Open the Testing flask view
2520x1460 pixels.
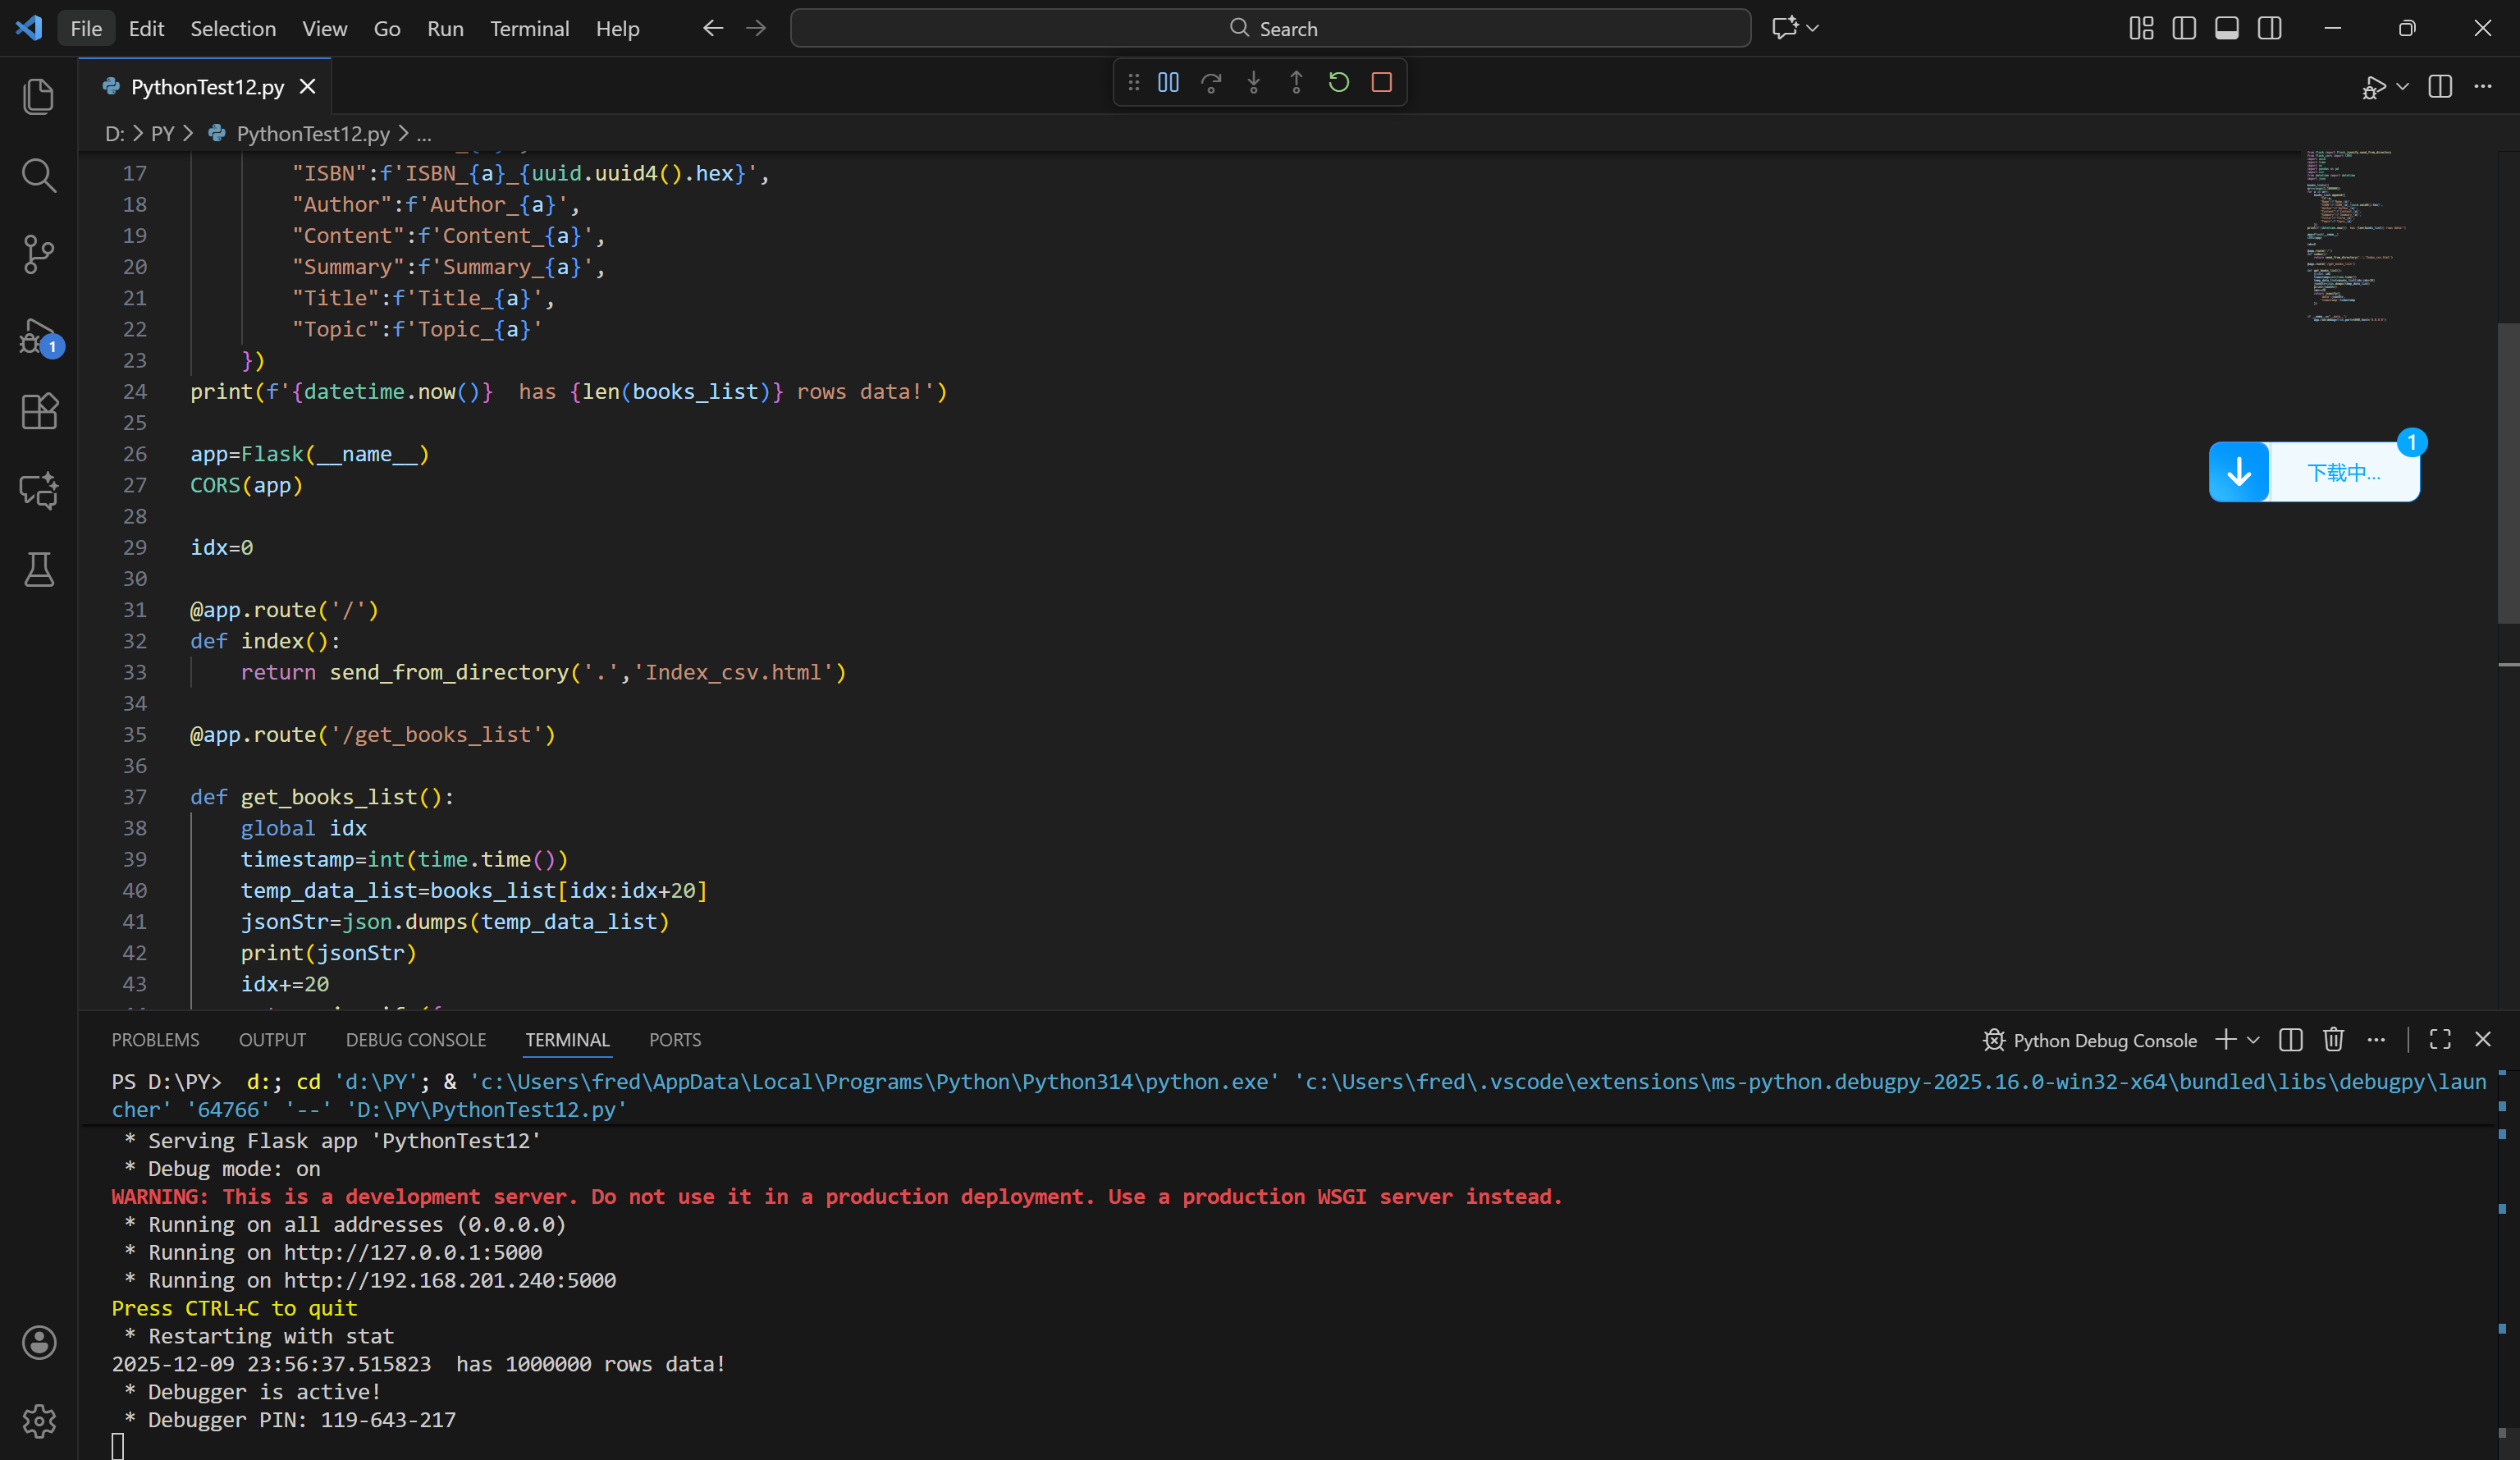pyautogui.click(x=38, y=569)
